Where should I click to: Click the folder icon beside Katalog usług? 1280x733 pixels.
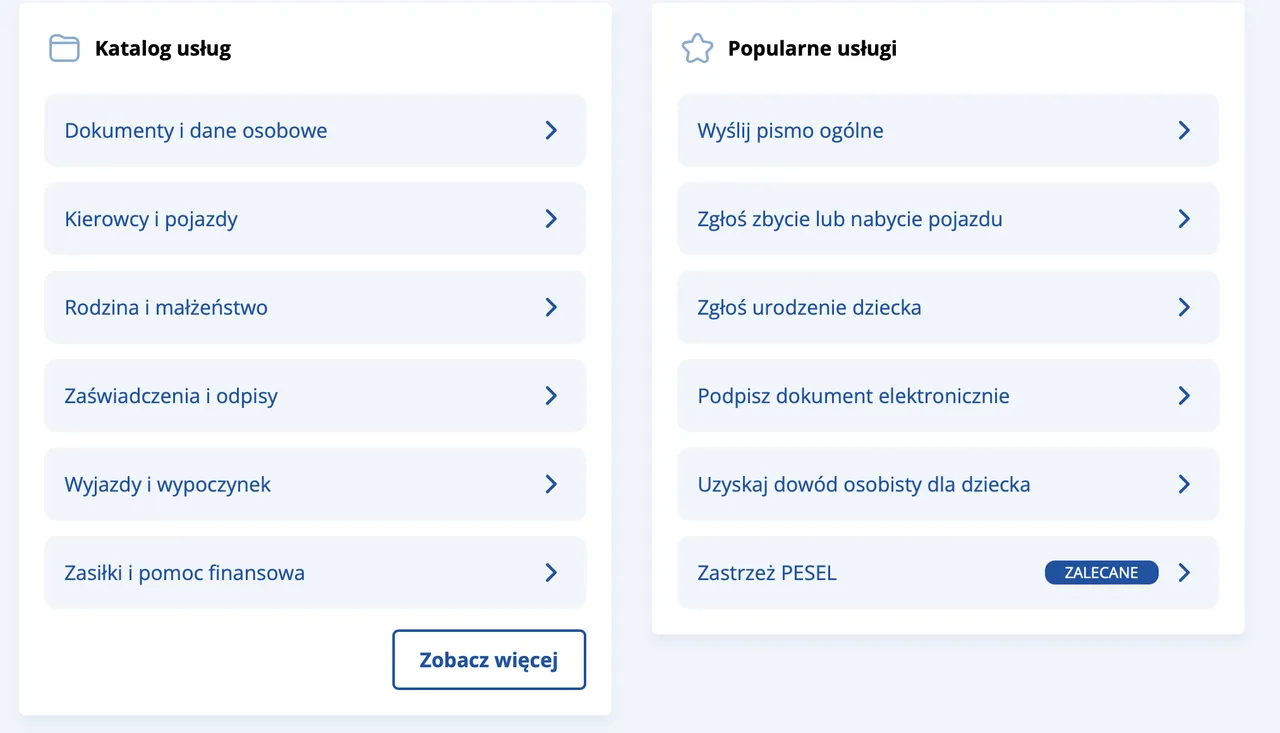[x=63, y=47]
